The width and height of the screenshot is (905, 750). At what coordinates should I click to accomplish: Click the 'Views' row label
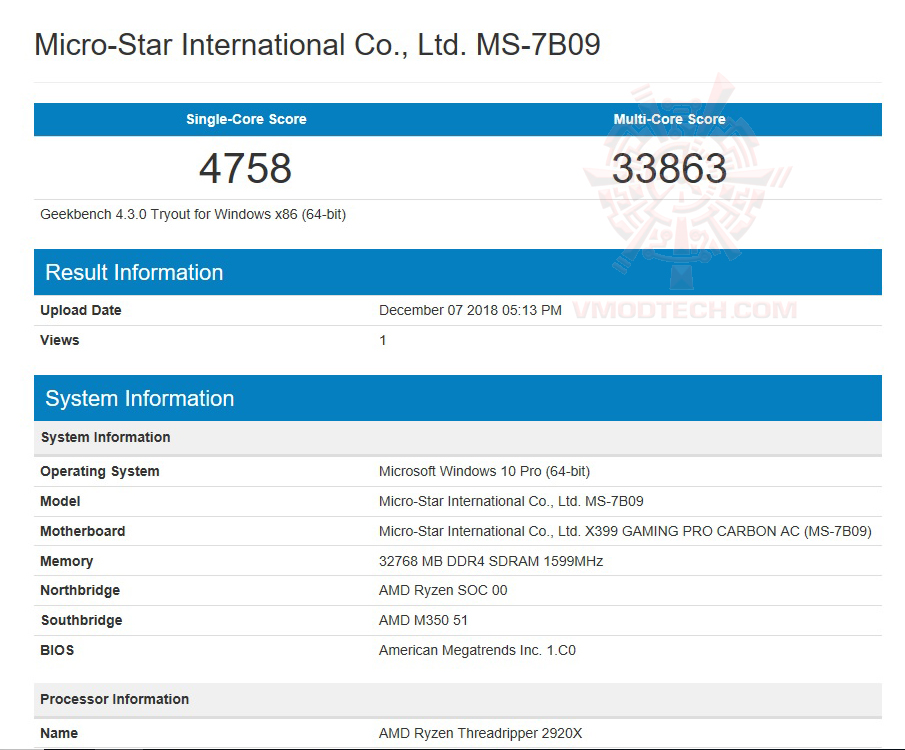59,340
